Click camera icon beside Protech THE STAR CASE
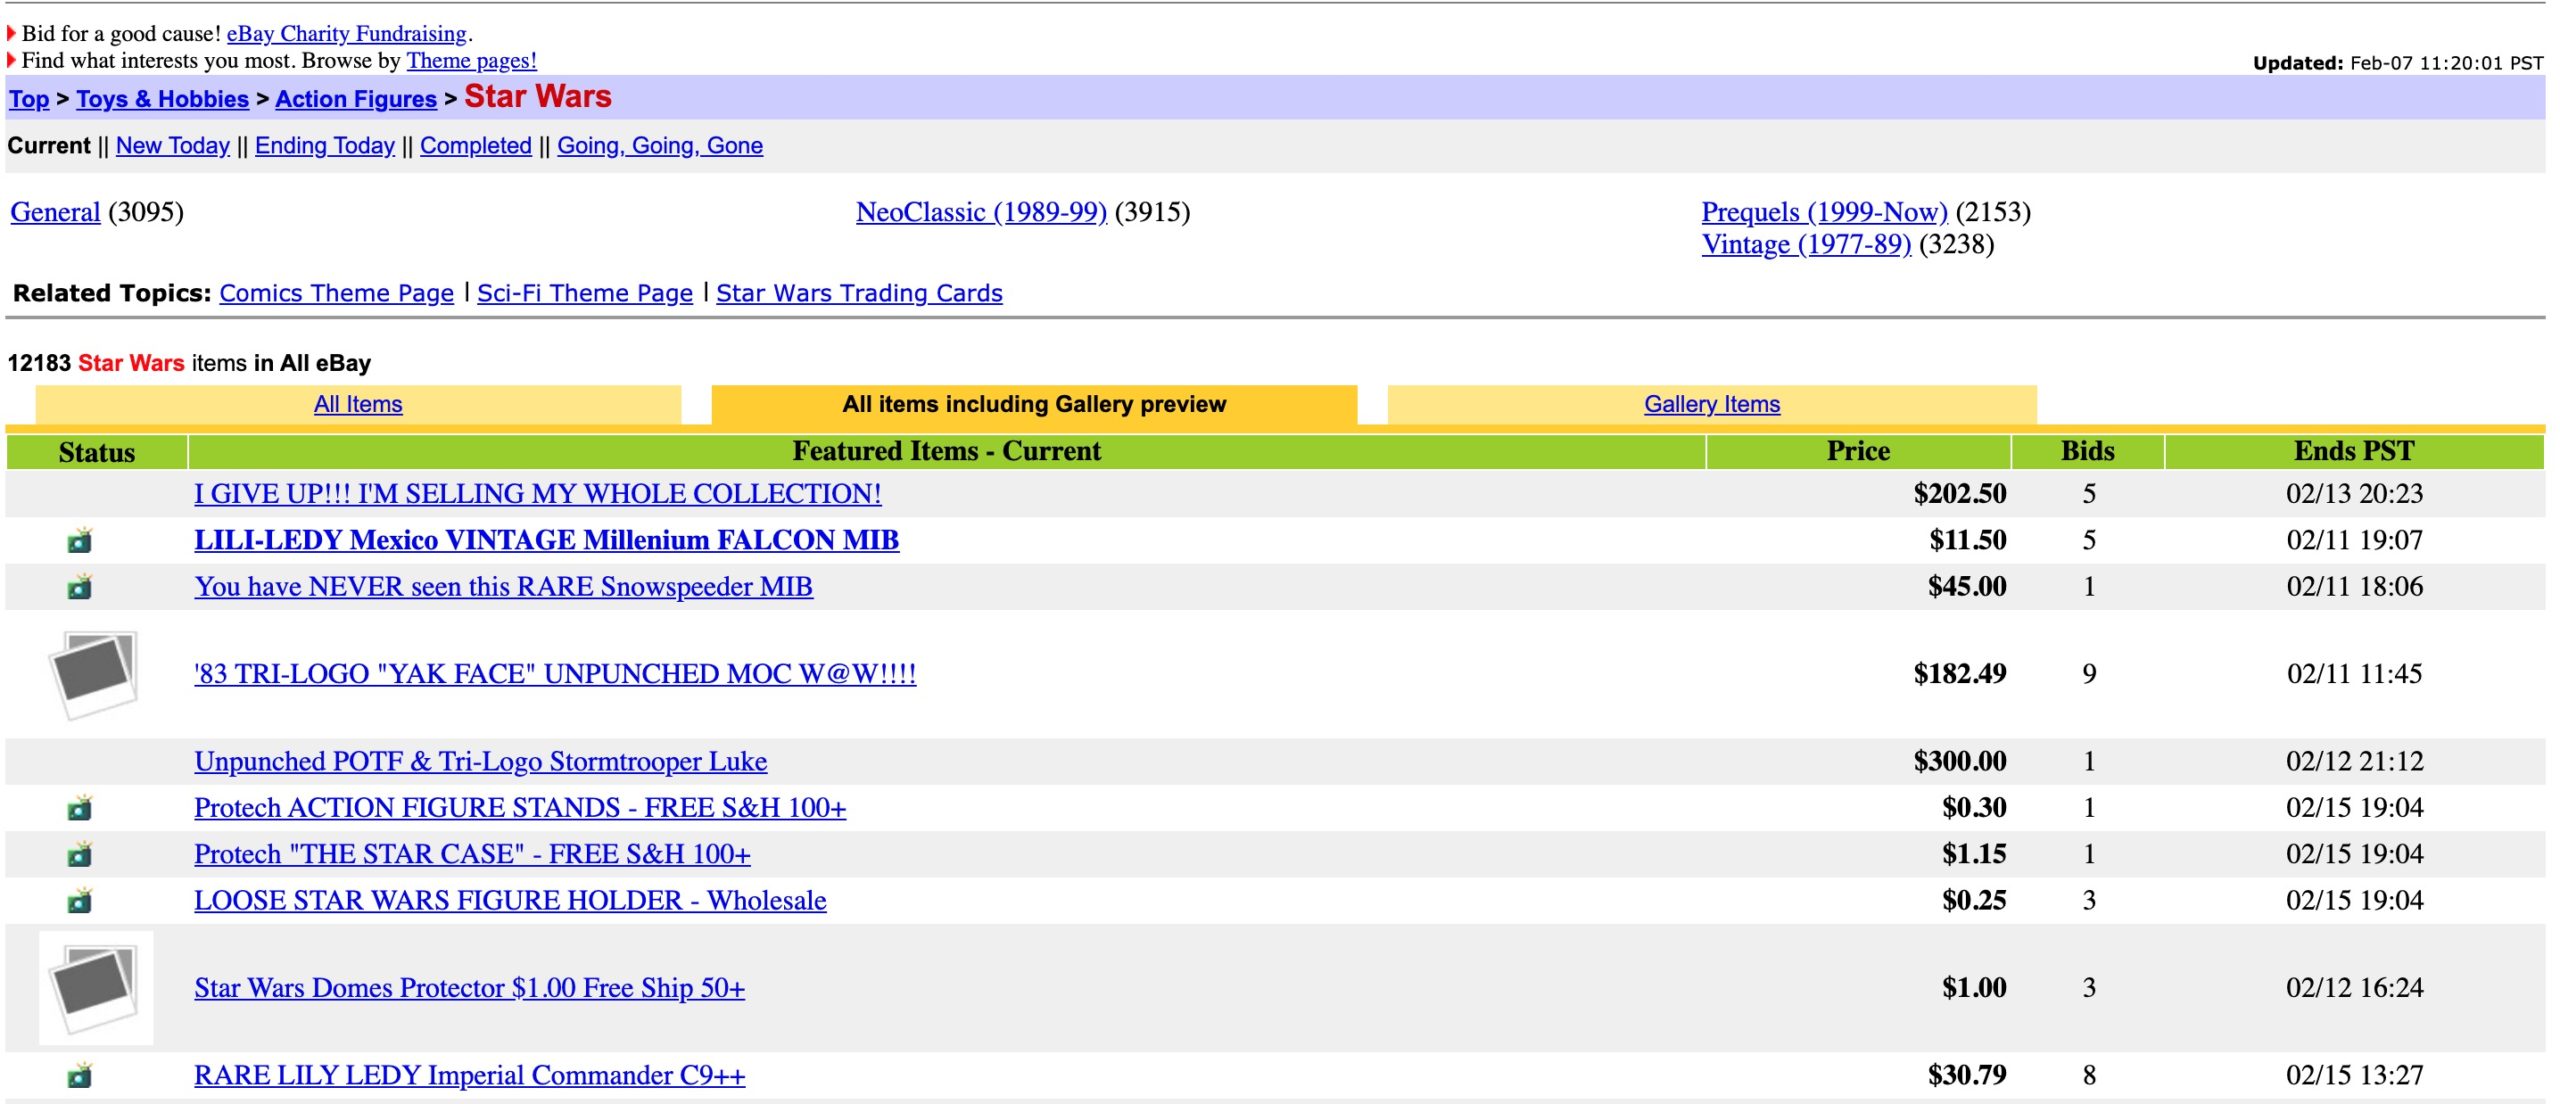This screenshot has width=2560, height=1104. [x=79, y=855]
